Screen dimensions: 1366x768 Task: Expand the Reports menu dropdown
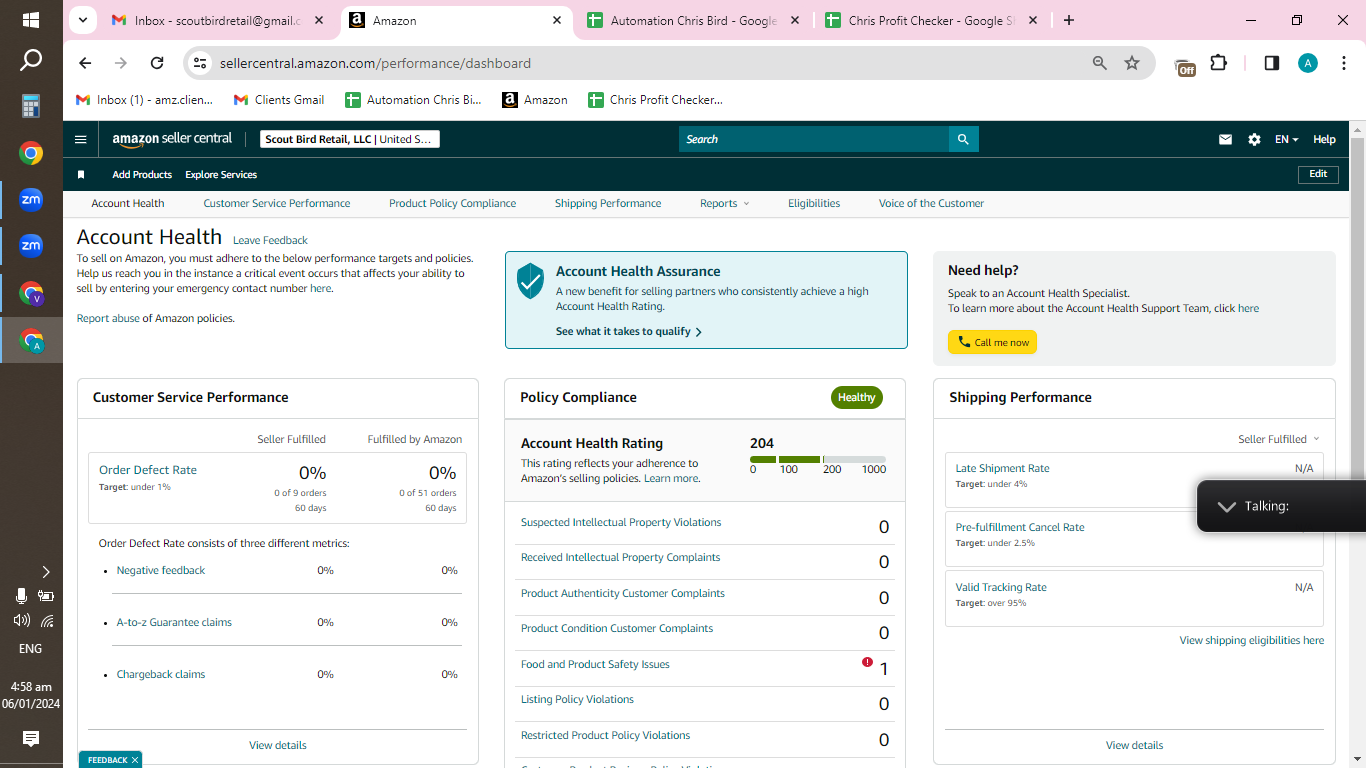coord(724,203)
